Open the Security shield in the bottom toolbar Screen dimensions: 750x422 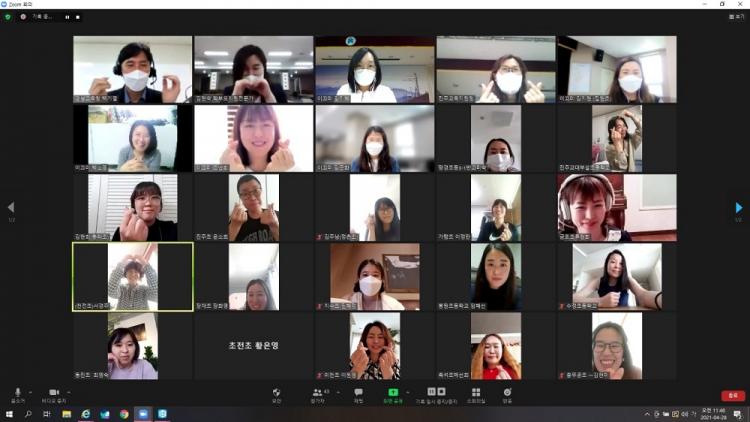click(276, 393)
